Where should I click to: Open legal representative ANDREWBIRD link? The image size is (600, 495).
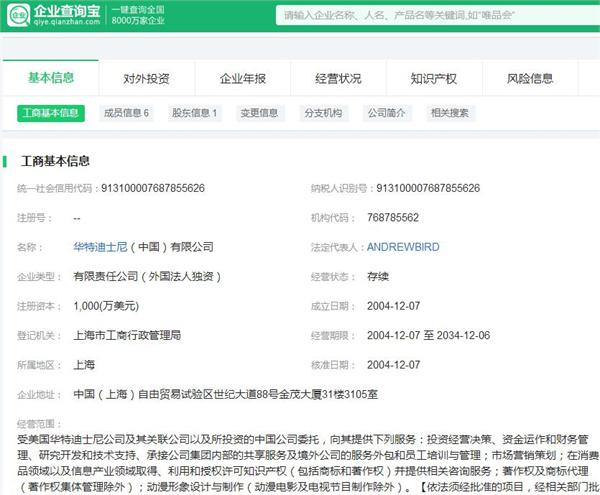click(403, 247)
